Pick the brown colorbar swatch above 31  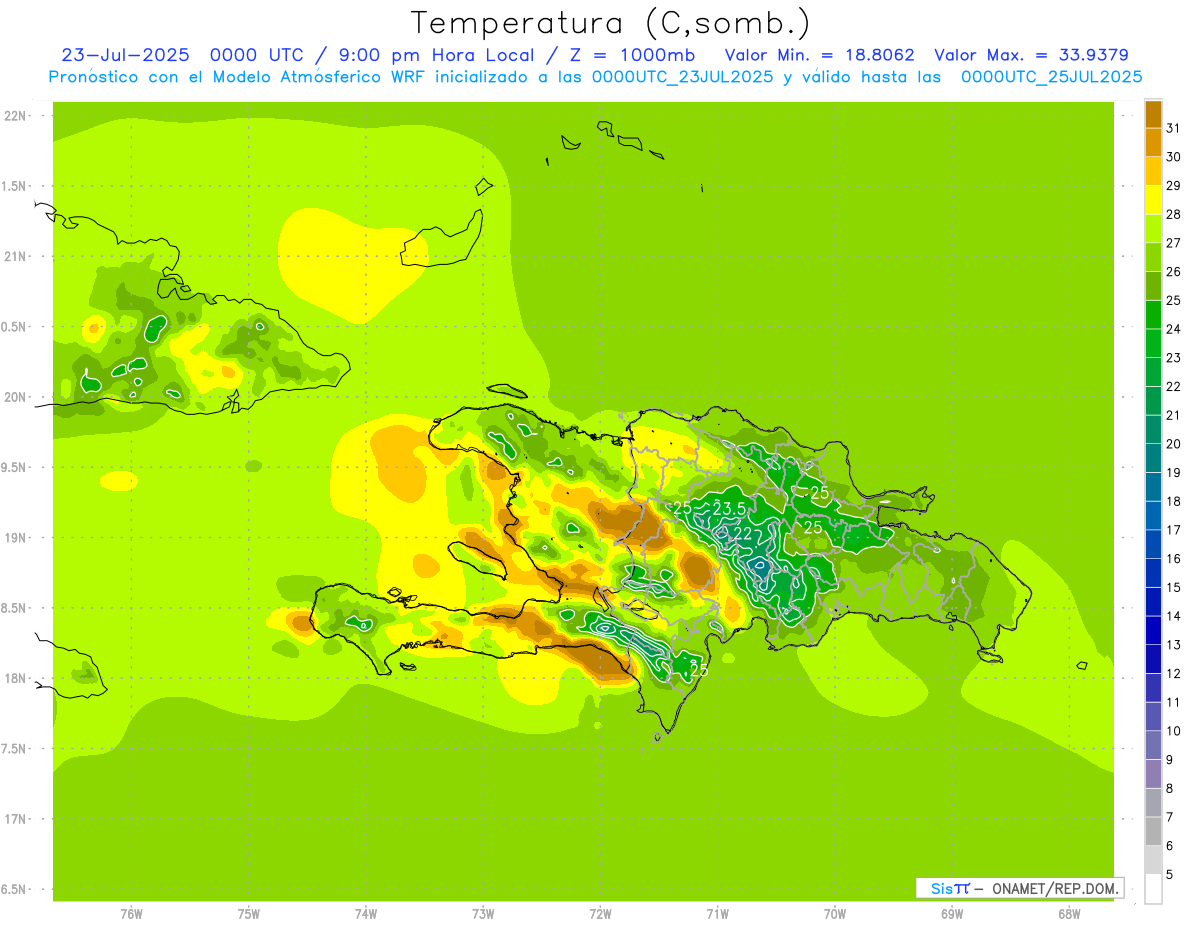tap(1153, 113)
